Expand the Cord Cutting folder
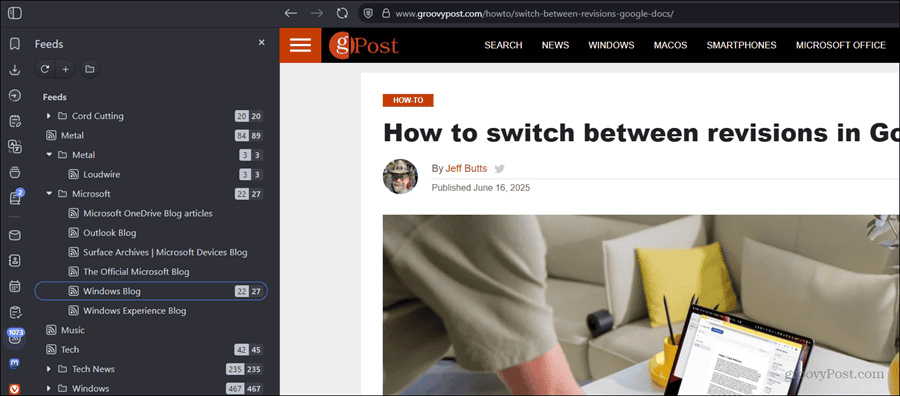 pos(49,116)
